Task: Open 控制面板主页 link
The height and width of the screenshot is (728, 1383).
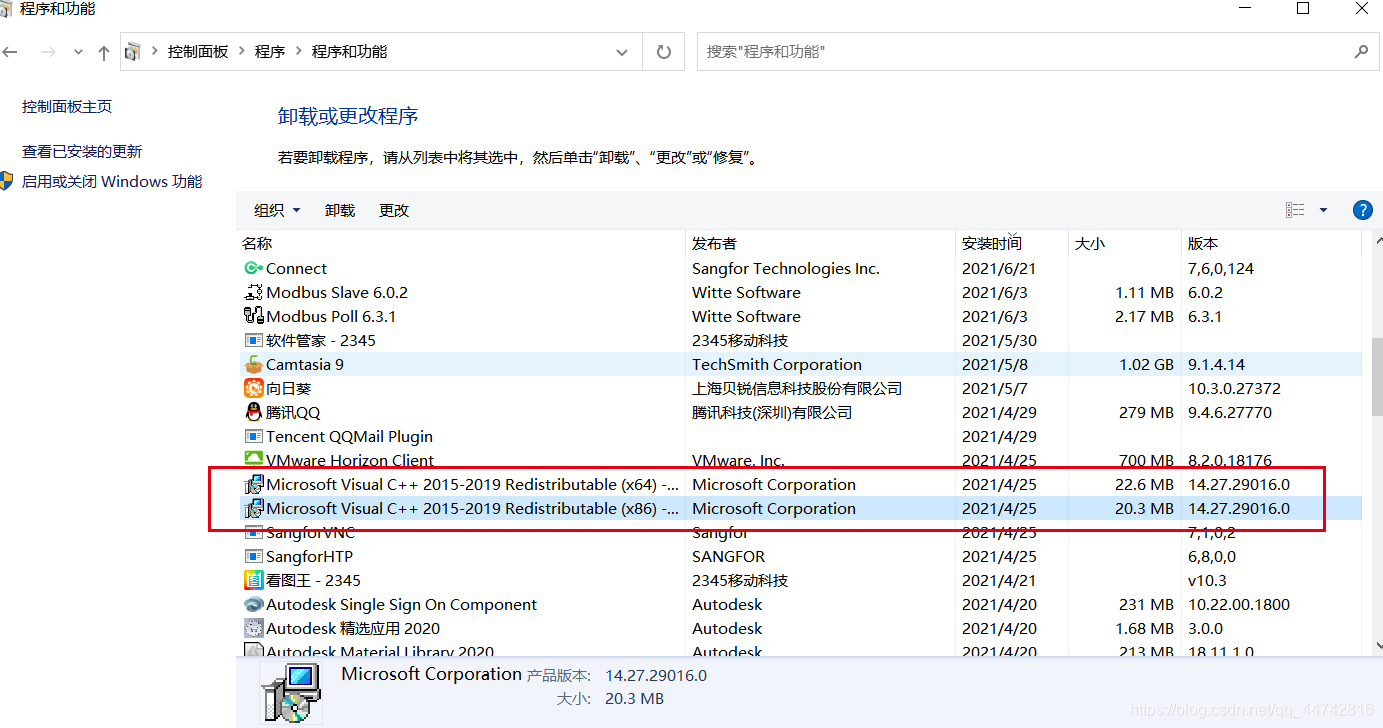Action: [x=67, y=106]
